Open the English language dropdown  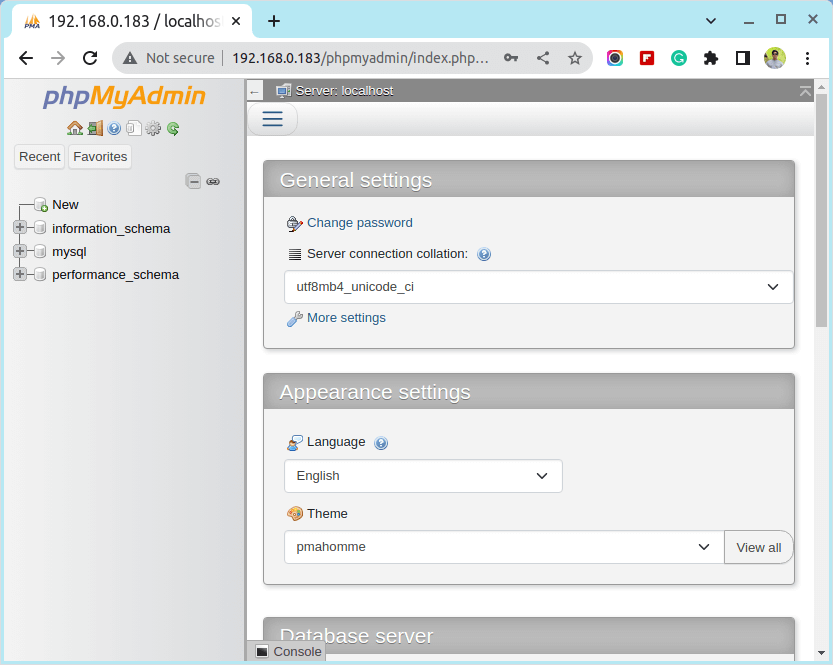pyautogui.click(x=423, y=476)
